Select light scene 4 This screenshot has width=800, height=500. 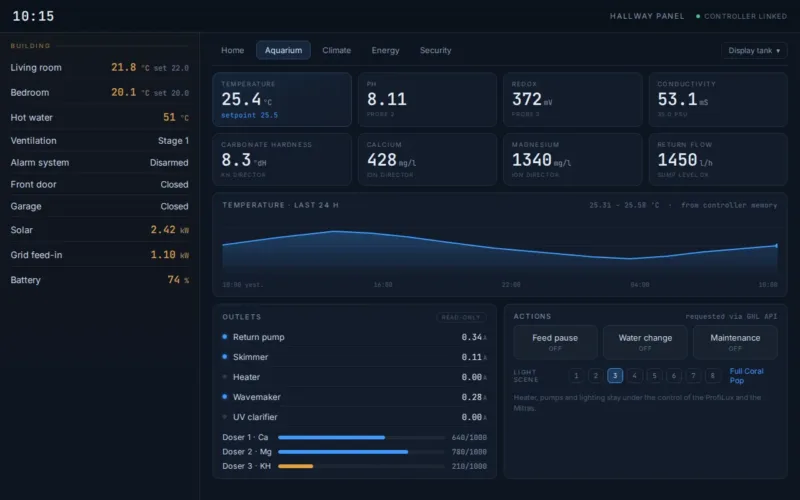[634, 376]
